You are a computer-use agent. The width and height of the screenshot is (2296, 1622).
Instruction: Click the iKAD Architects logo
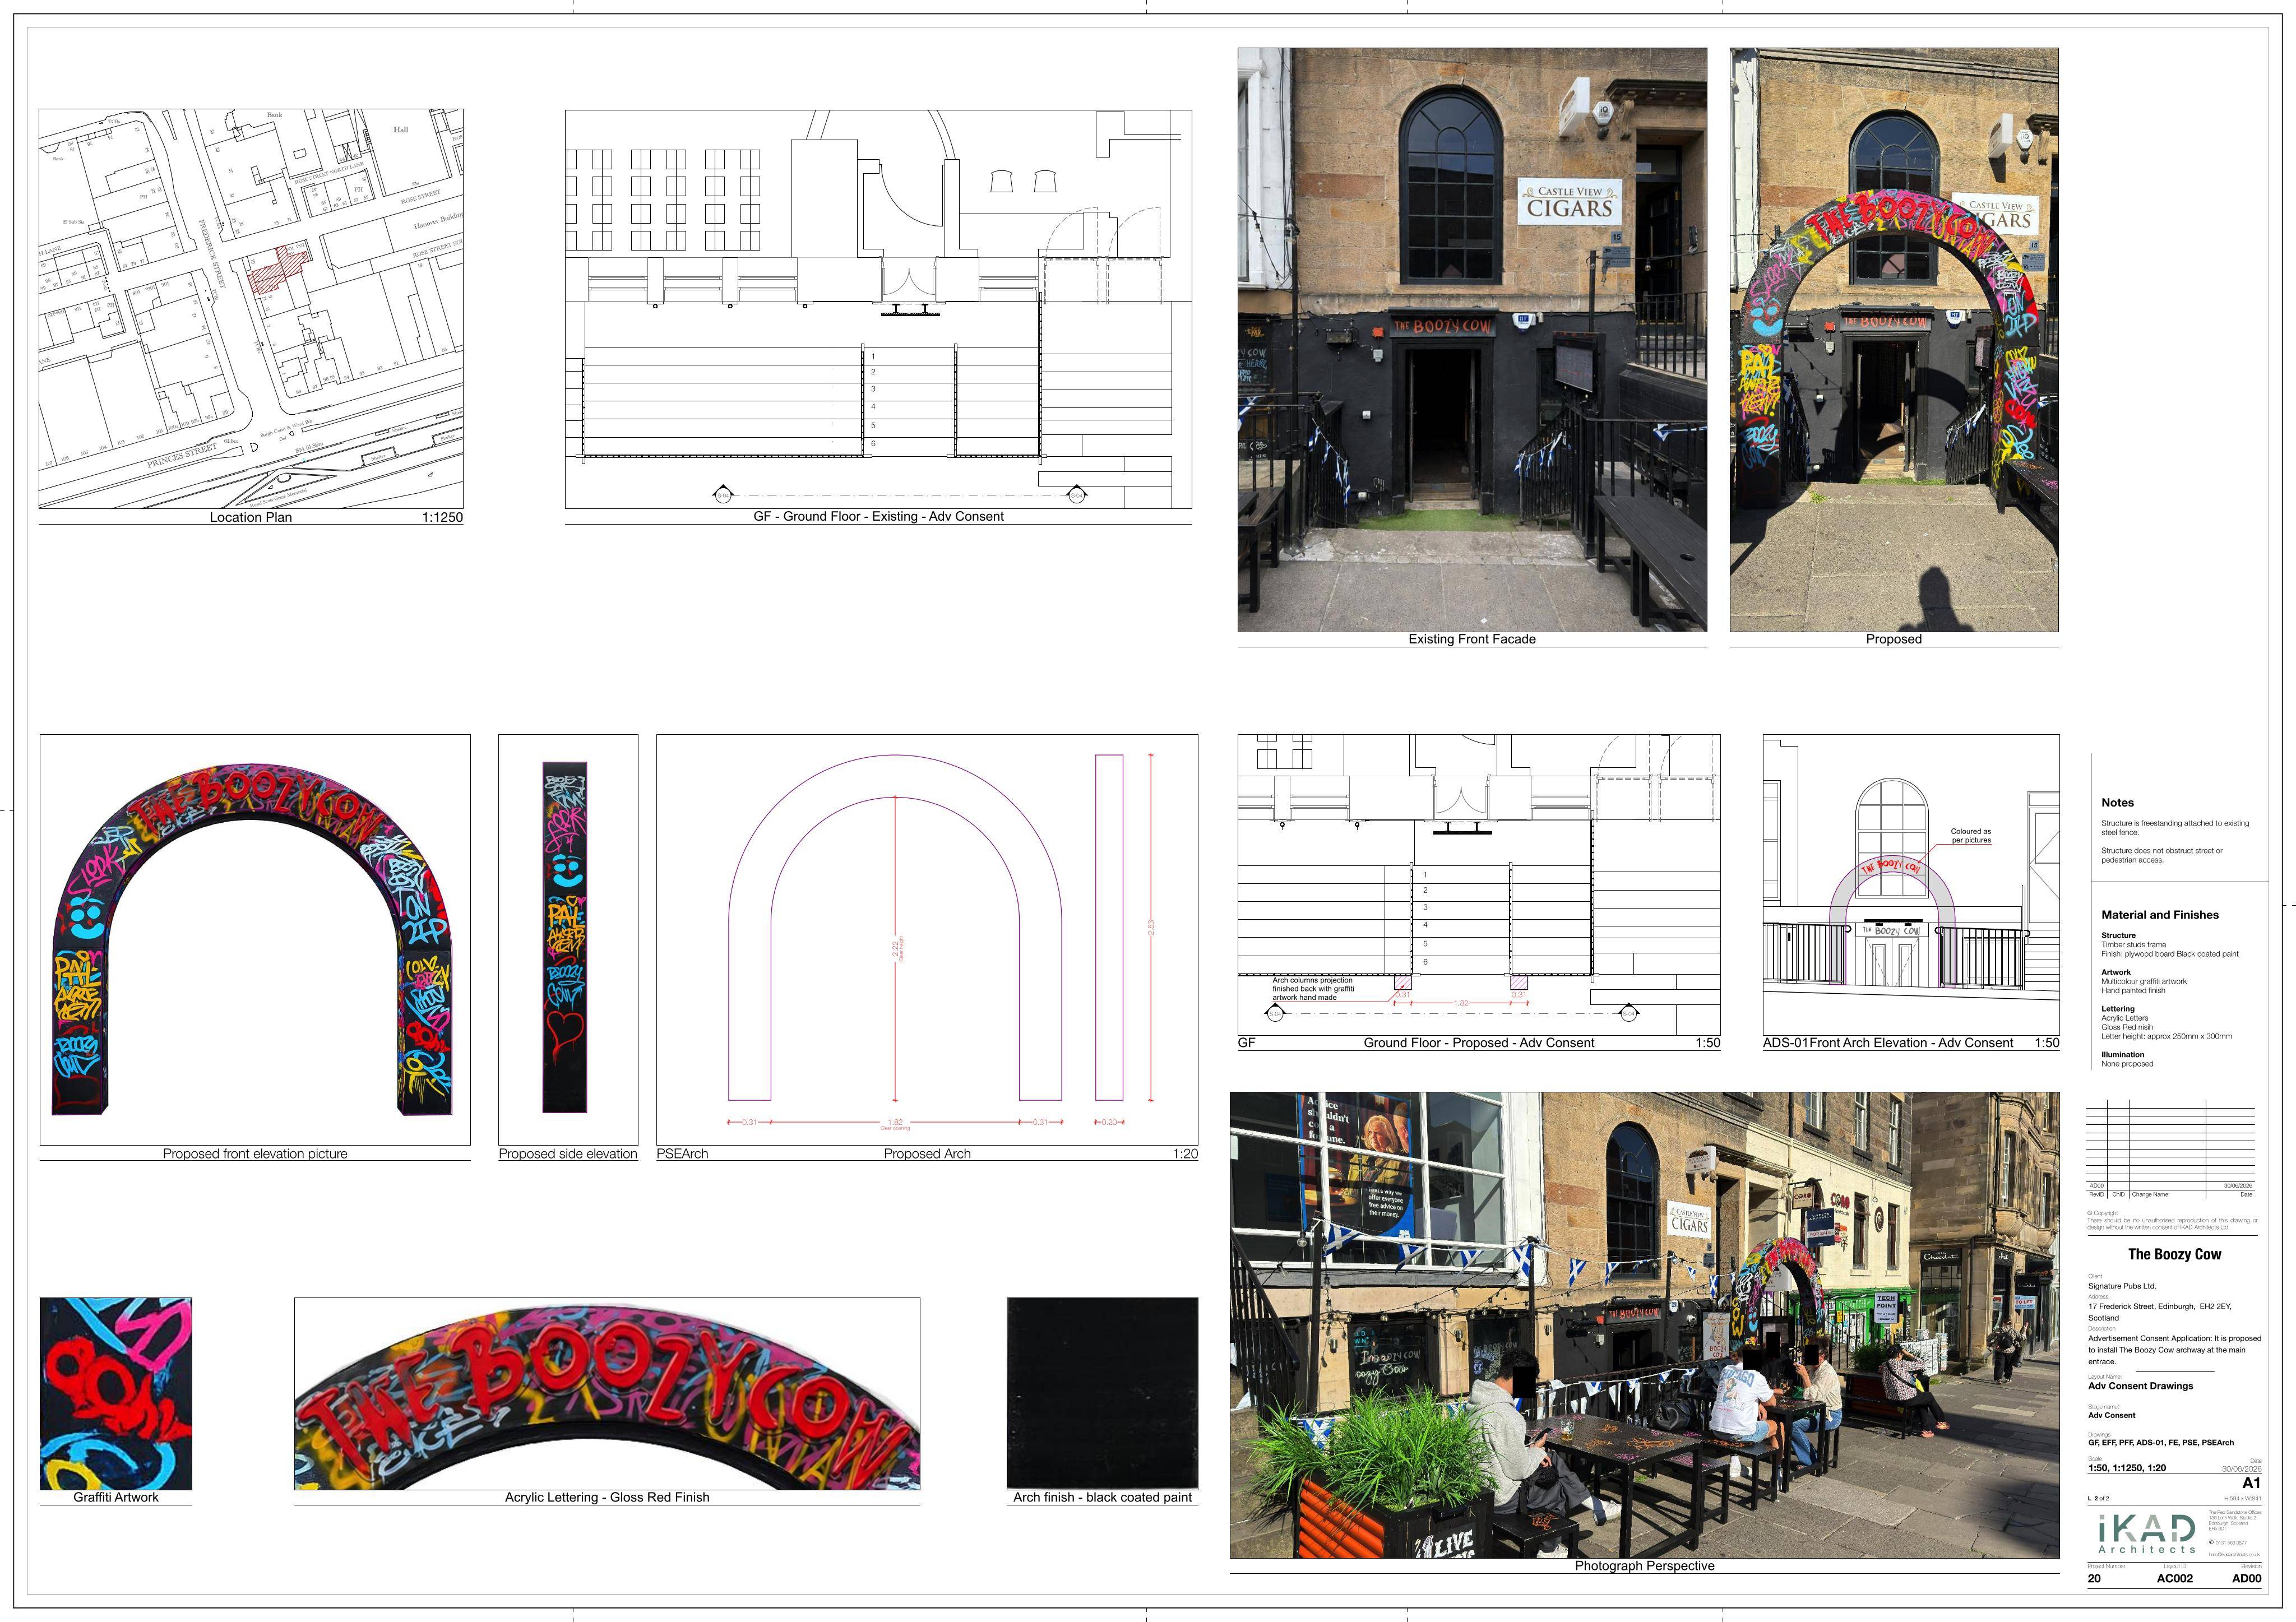click(2145, 1532)
